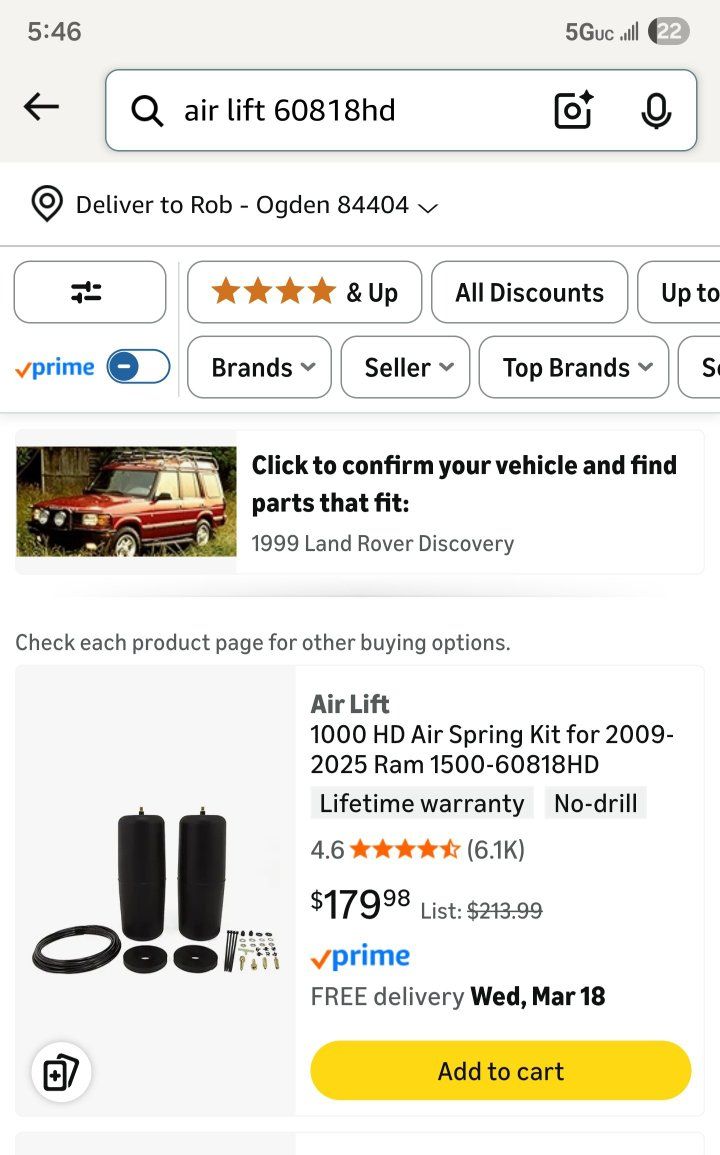This screenshot has width=720, height=1155.
Task: Tap the microphone voice search icon
Action: [656, 110]
